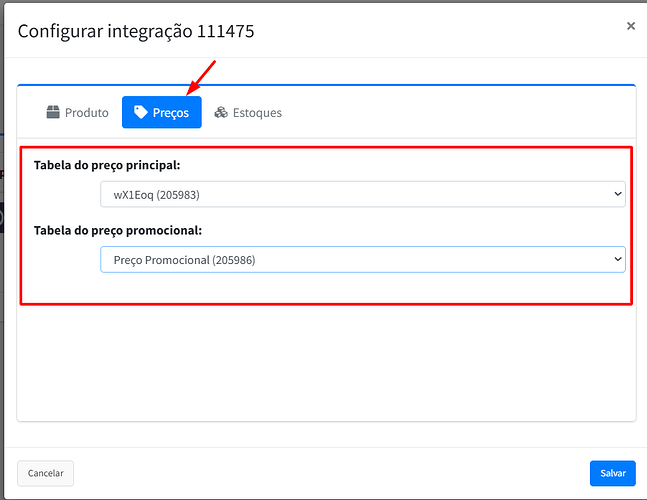Click the "Tabela do preço promocional:" label
The image size is (647, 500).
click(x=117, y=230)
